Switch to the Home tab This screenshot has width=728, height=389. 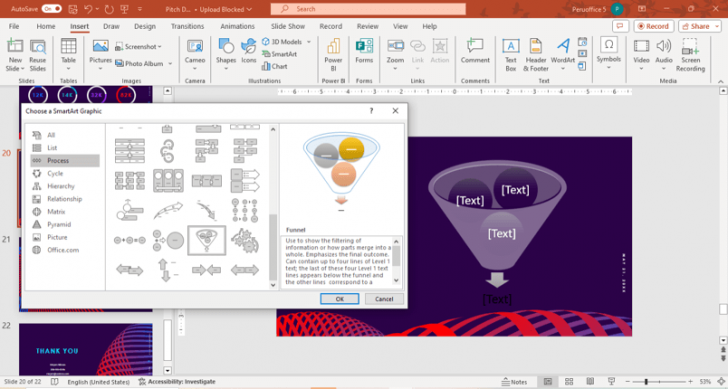pyautogui.click(x=46, y=26)
